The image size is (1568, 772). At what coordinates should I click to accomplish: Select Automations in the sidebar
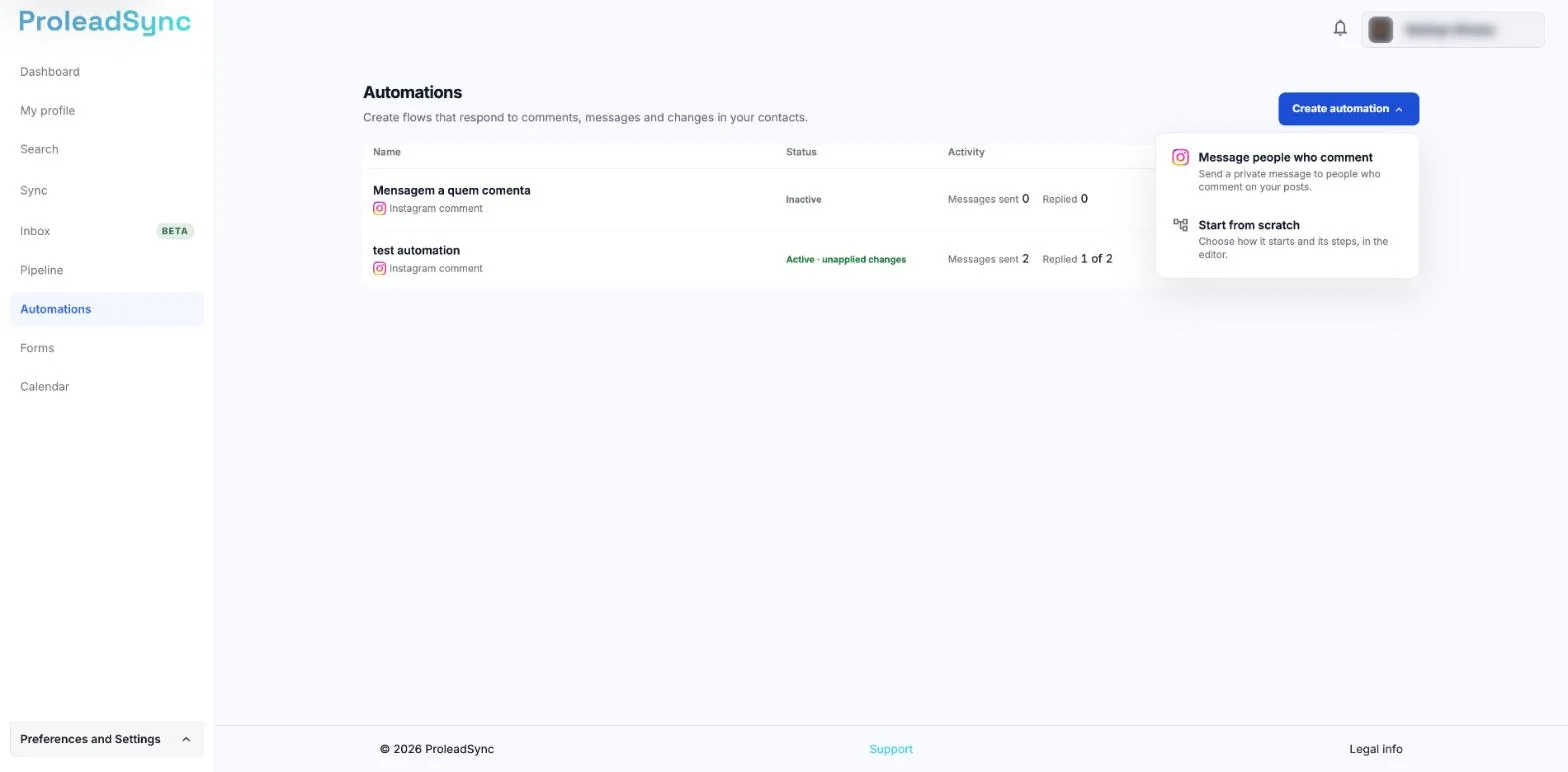pyautogui.click(x=107, y=309)
